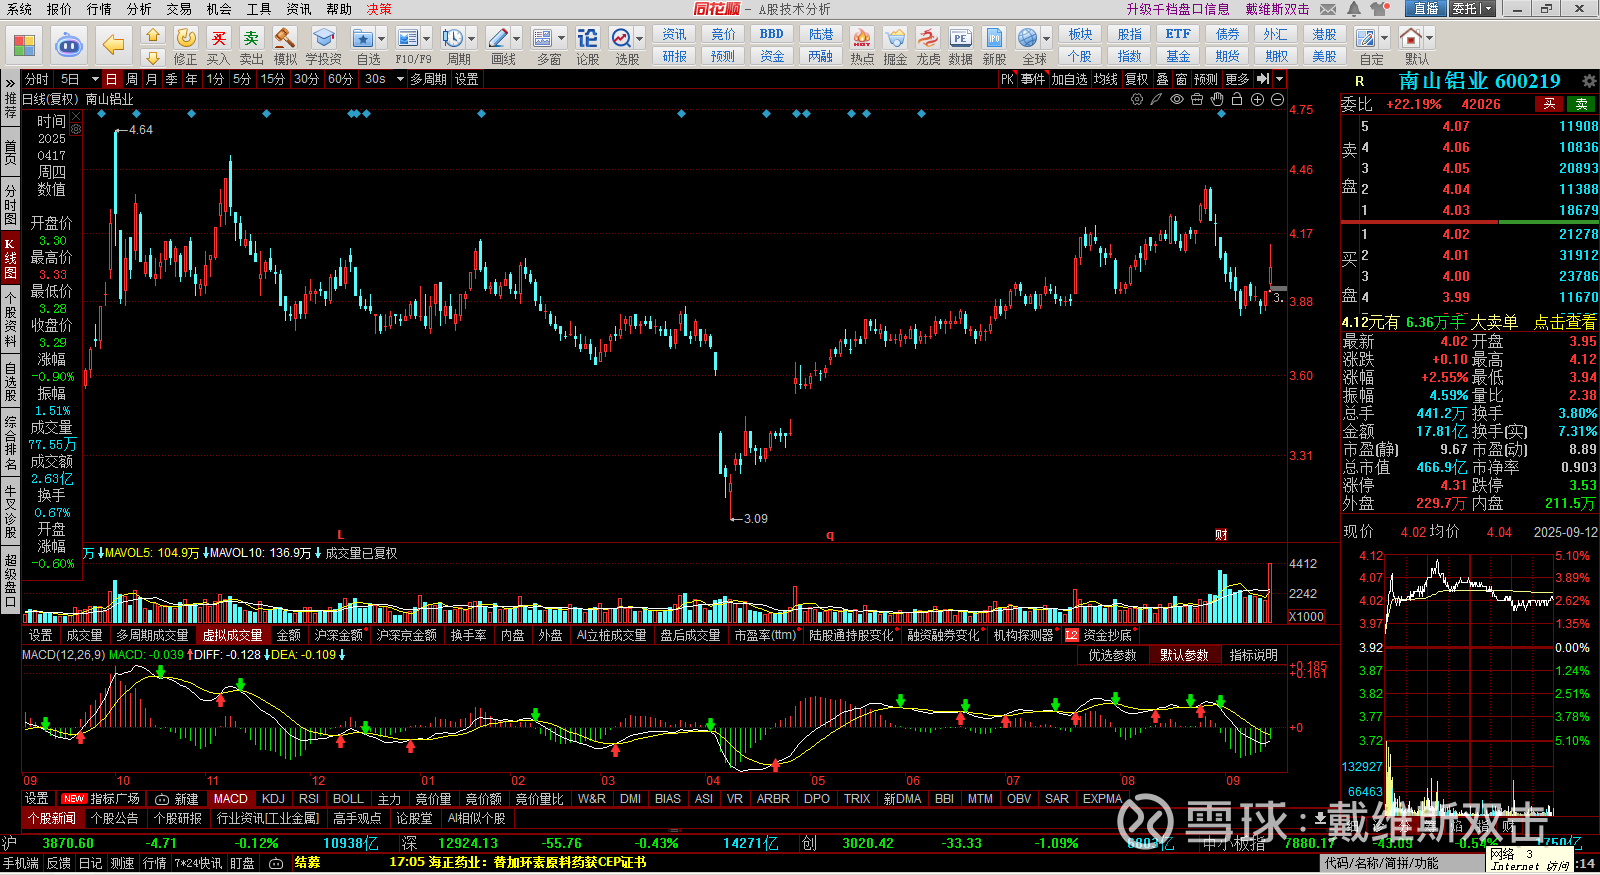
Task: Open the 龙虎 dragon-tiger list icon
Action: (x=928, y=45)
